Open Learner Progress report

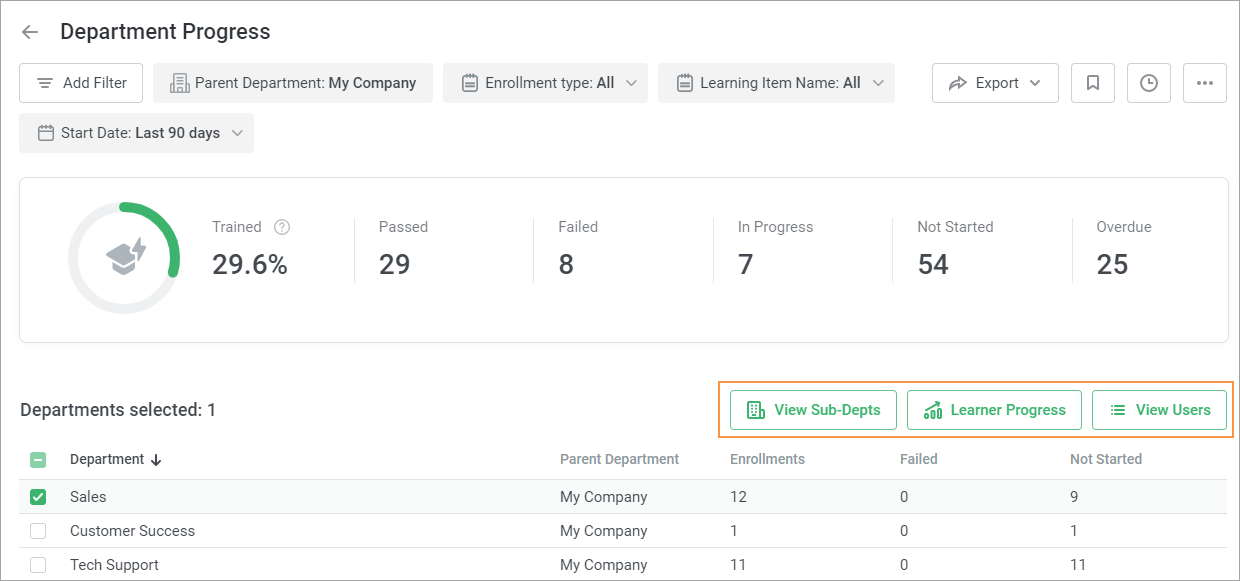point(994,410)
